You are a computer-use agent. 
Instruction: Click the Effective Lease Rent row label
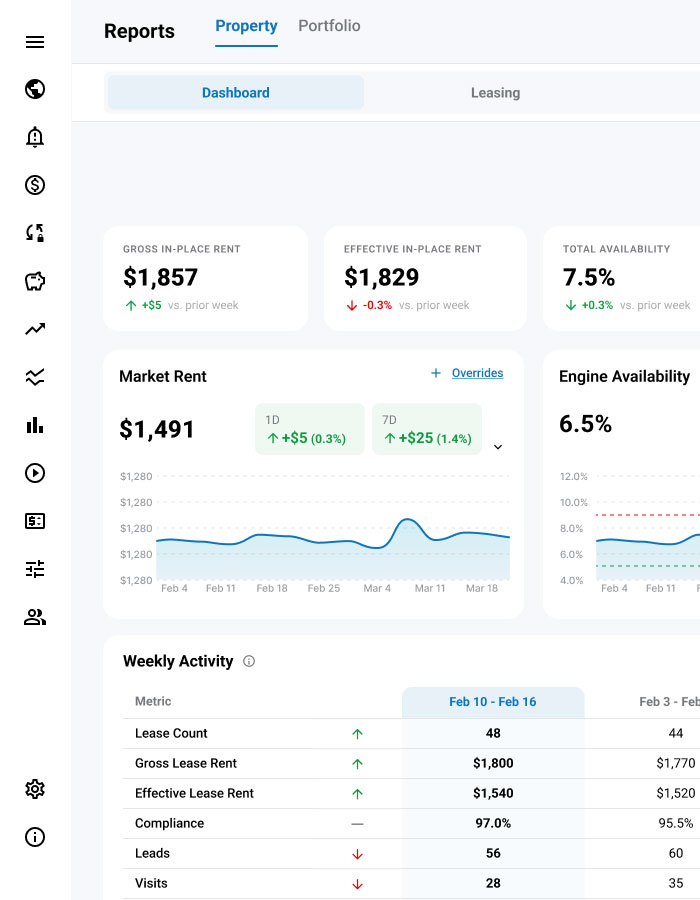(194, 793)
